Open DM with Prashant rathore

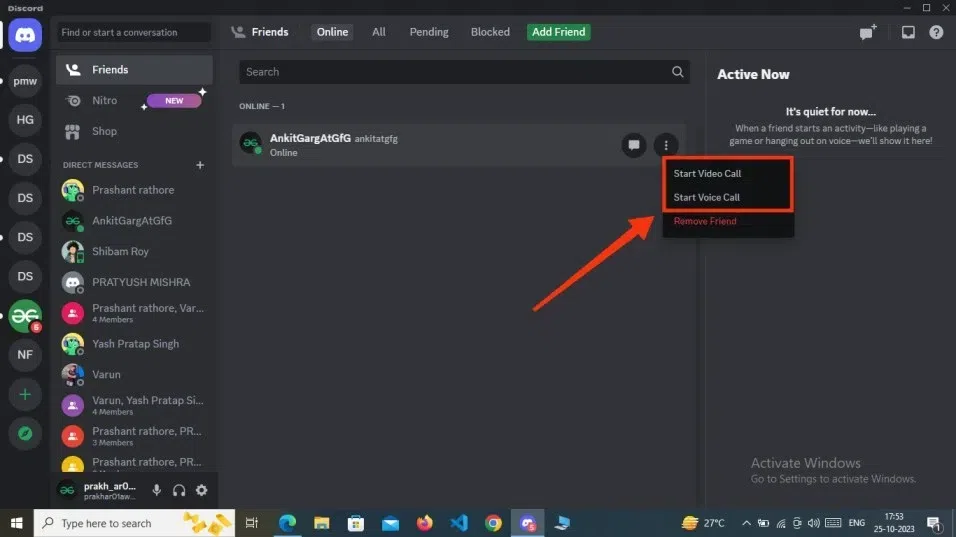point(134,190)
